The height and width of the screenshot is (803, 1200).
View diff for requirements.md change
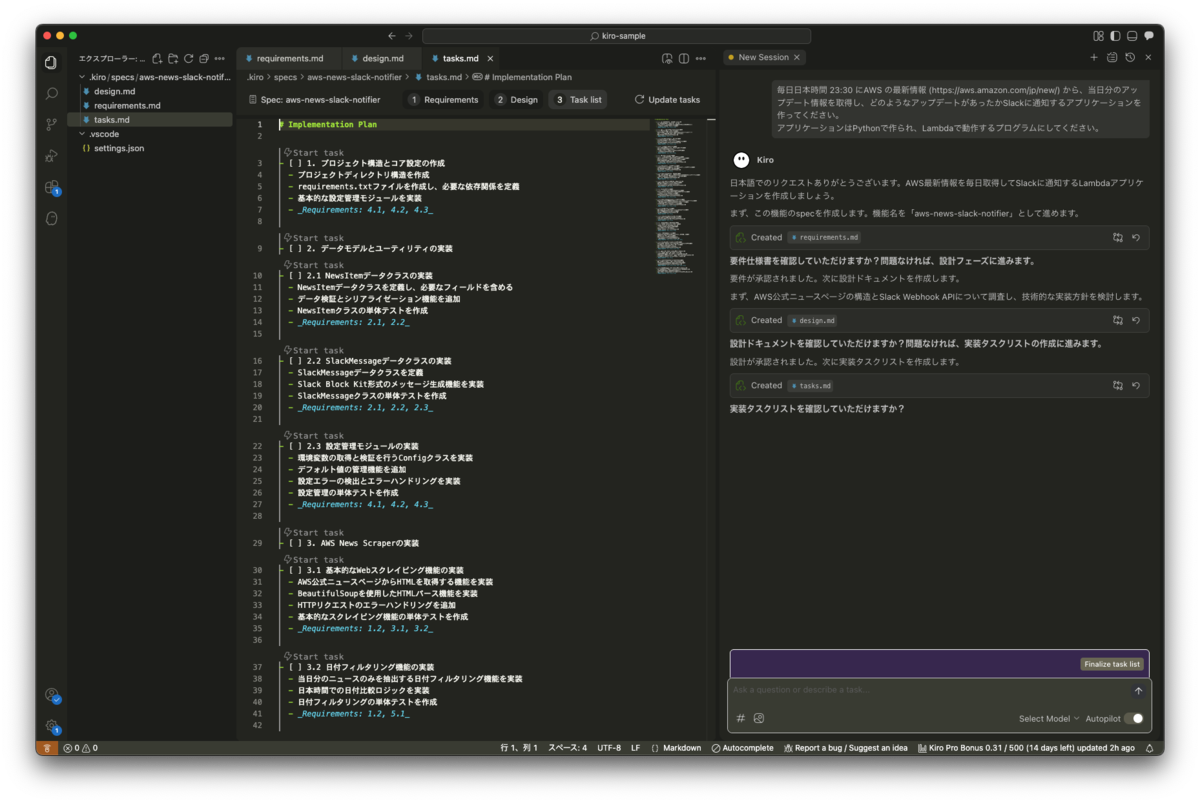1118,237
